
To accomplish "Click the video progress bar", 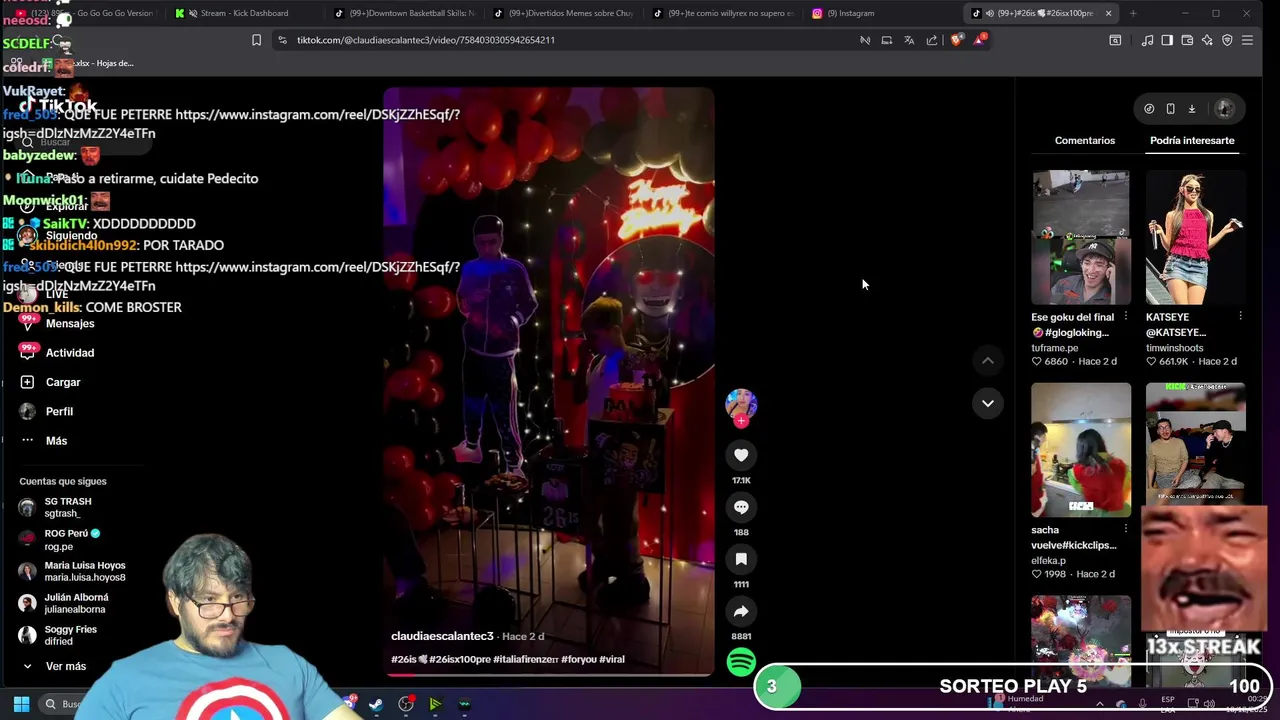I will coord(549,674).
